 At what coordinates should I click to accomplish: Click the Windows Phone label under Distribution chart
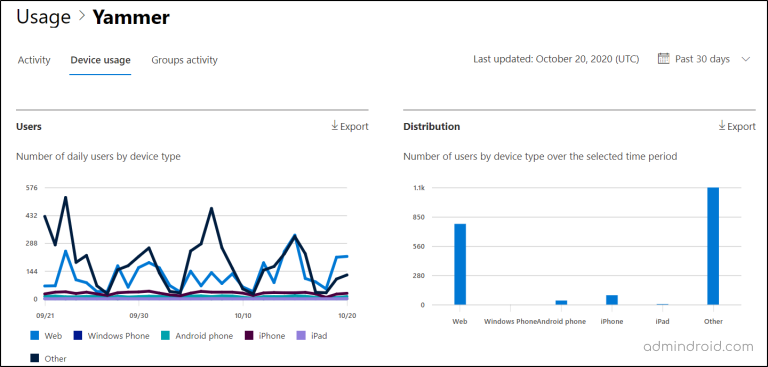510,321
